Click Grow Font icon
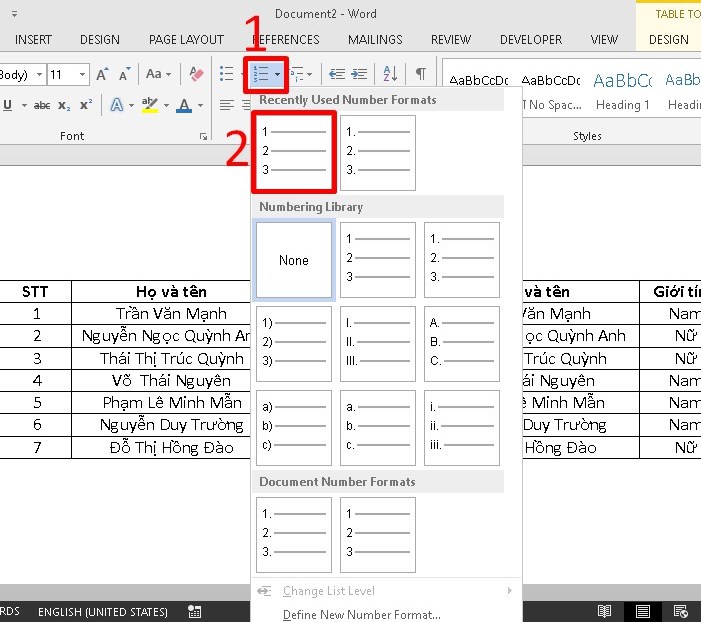Screen dimensions: 701x622 [102, 74]
